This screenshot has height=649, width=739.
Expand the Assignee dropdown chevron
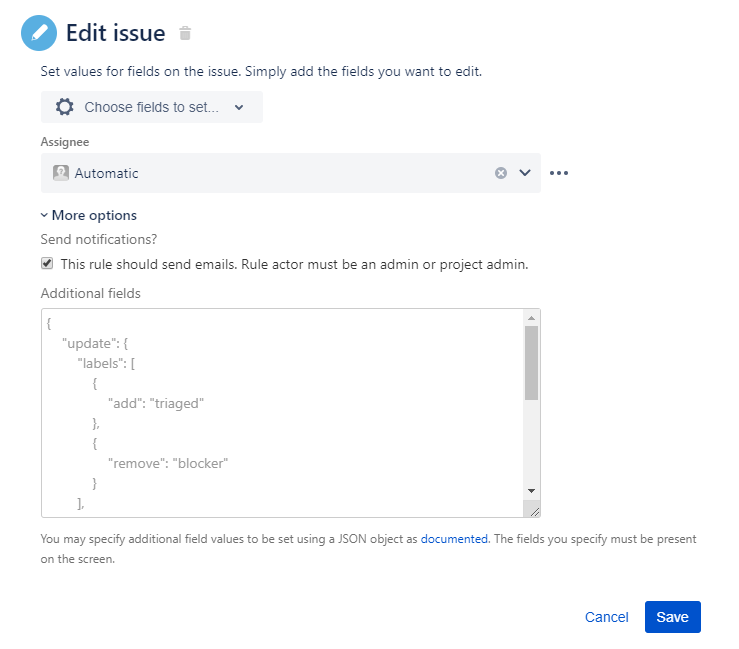pyautogui.click(x=525, y=173)
